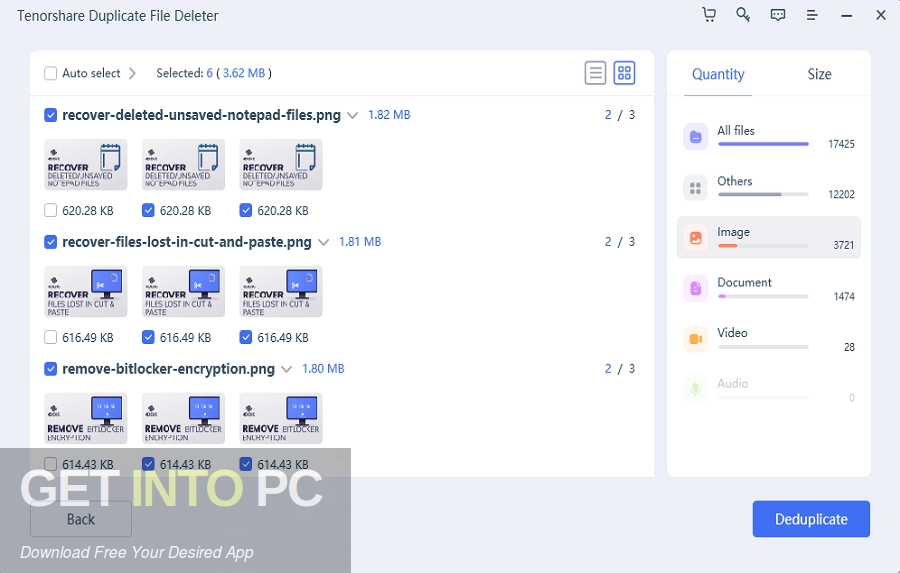The image size is (900, 573).
Task: Open first bitlocker-encryption thumbnail
Action: point(86,418)
